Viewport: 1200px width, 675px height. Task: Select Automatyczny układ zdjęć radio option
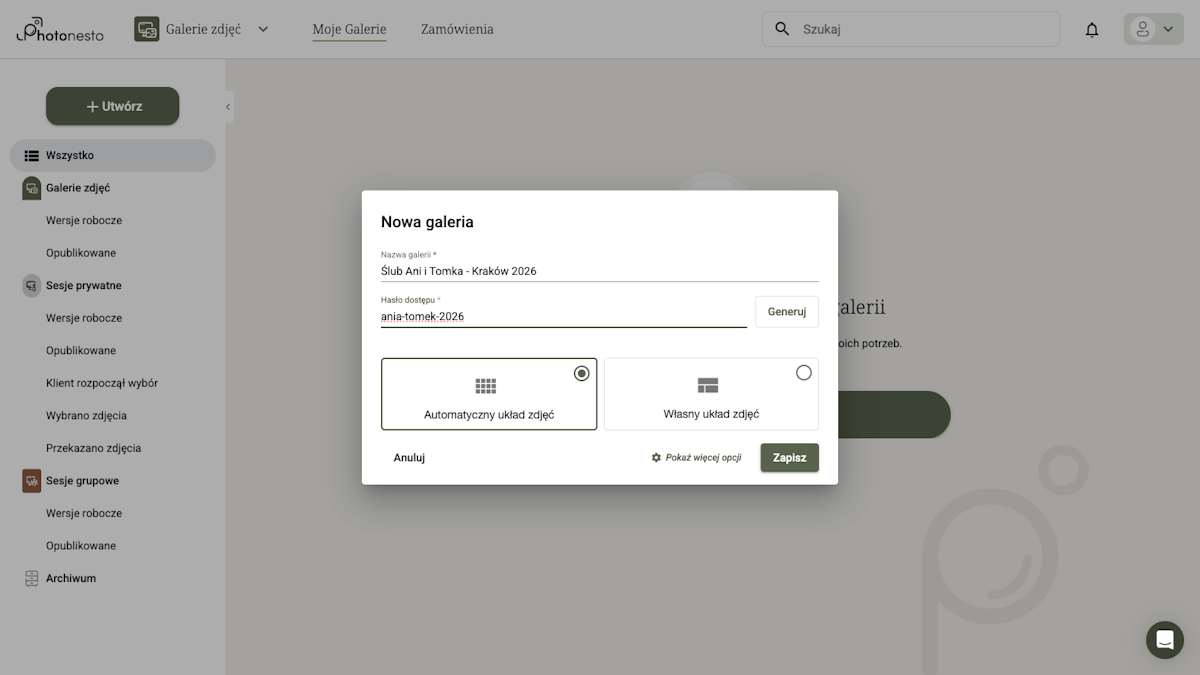(x=581, y=373)
